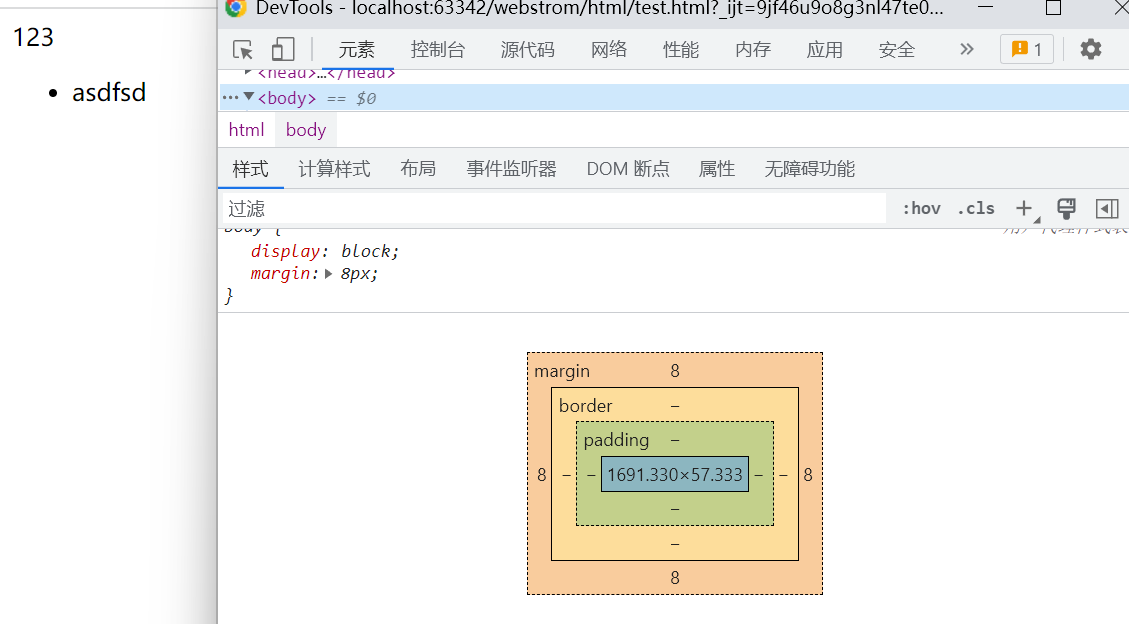Open DevTools settings gear
This screenshot has width=1129, height=624.
(x=1091, y=49)
